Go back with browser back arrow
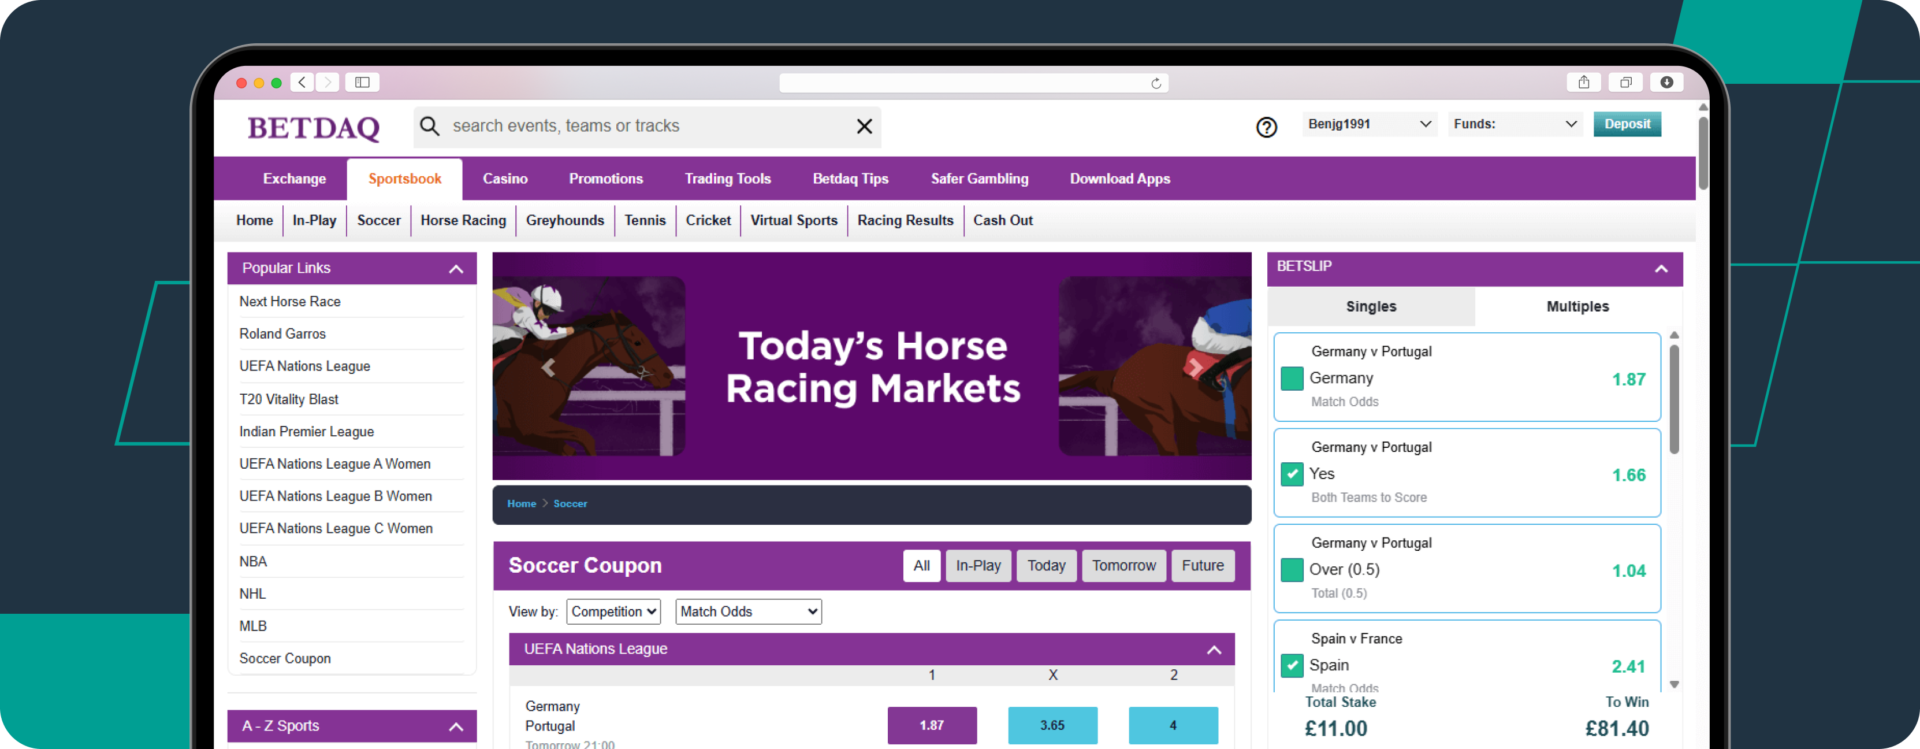The width and height of the screenshot is (1920, 749). click(x=301, y=82)
